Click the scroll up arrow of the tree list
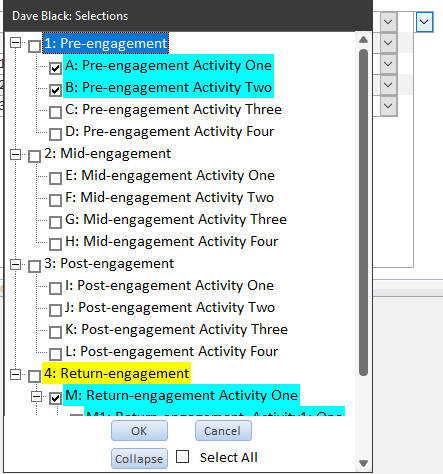This screenshot has height=474, width=443. [x=363, y=40]
